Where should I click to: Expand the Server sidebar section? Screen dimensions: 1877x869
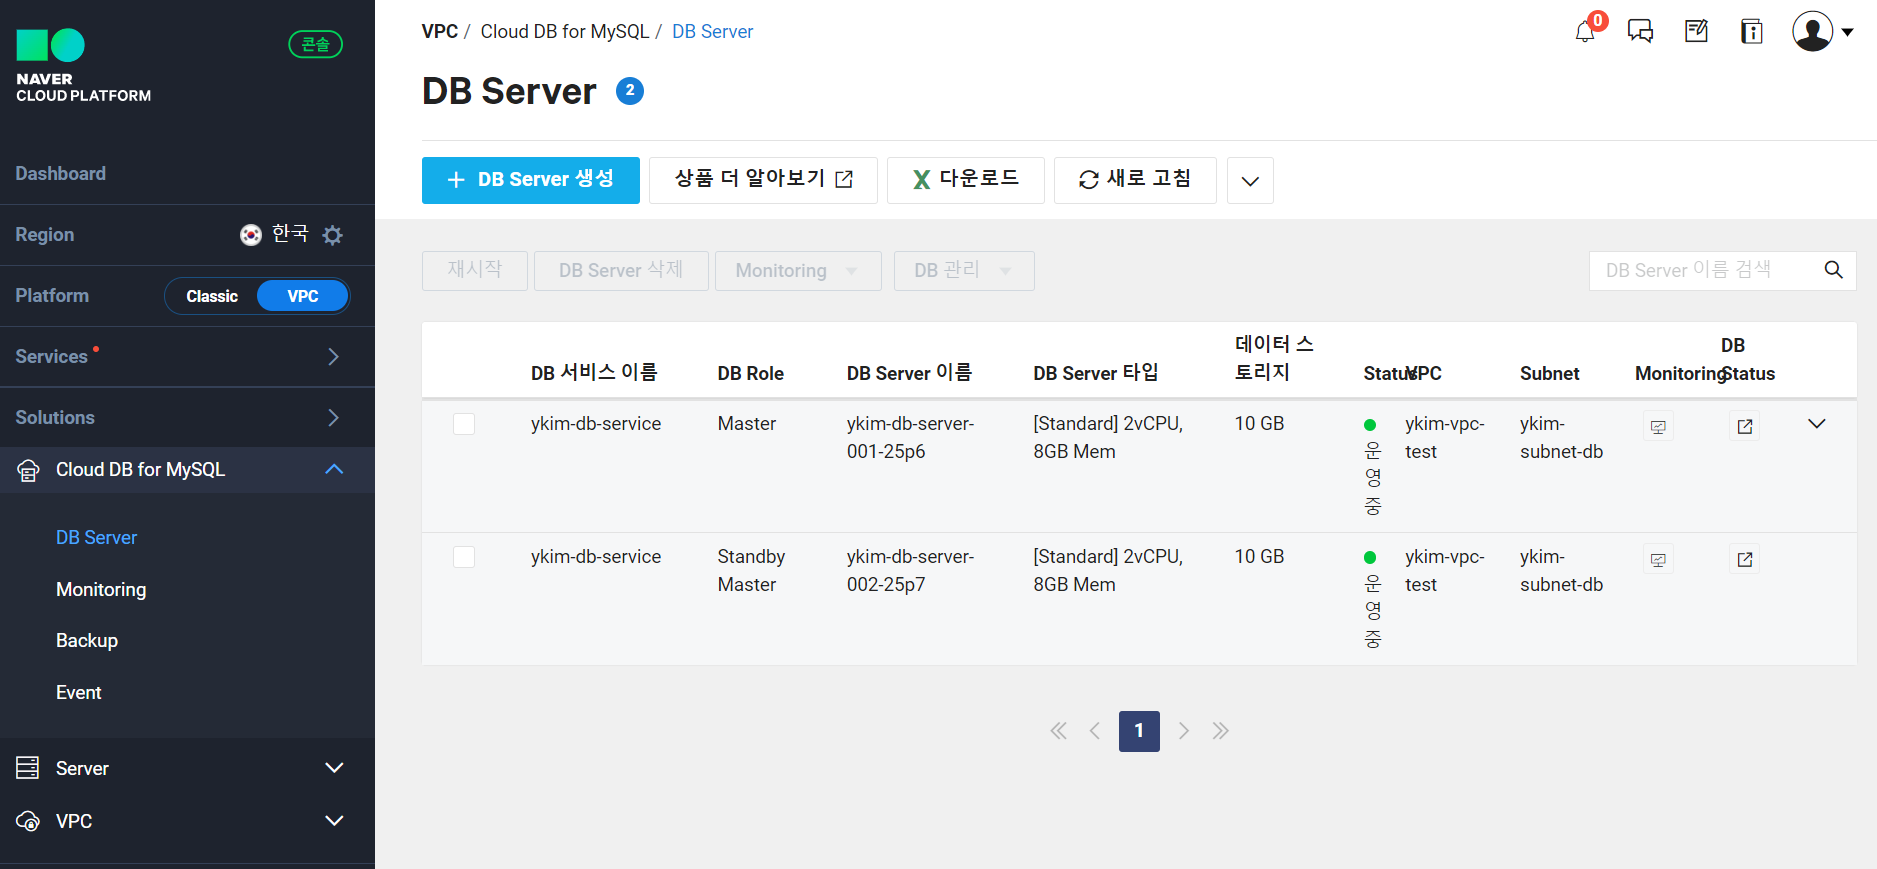click(334, 768)
